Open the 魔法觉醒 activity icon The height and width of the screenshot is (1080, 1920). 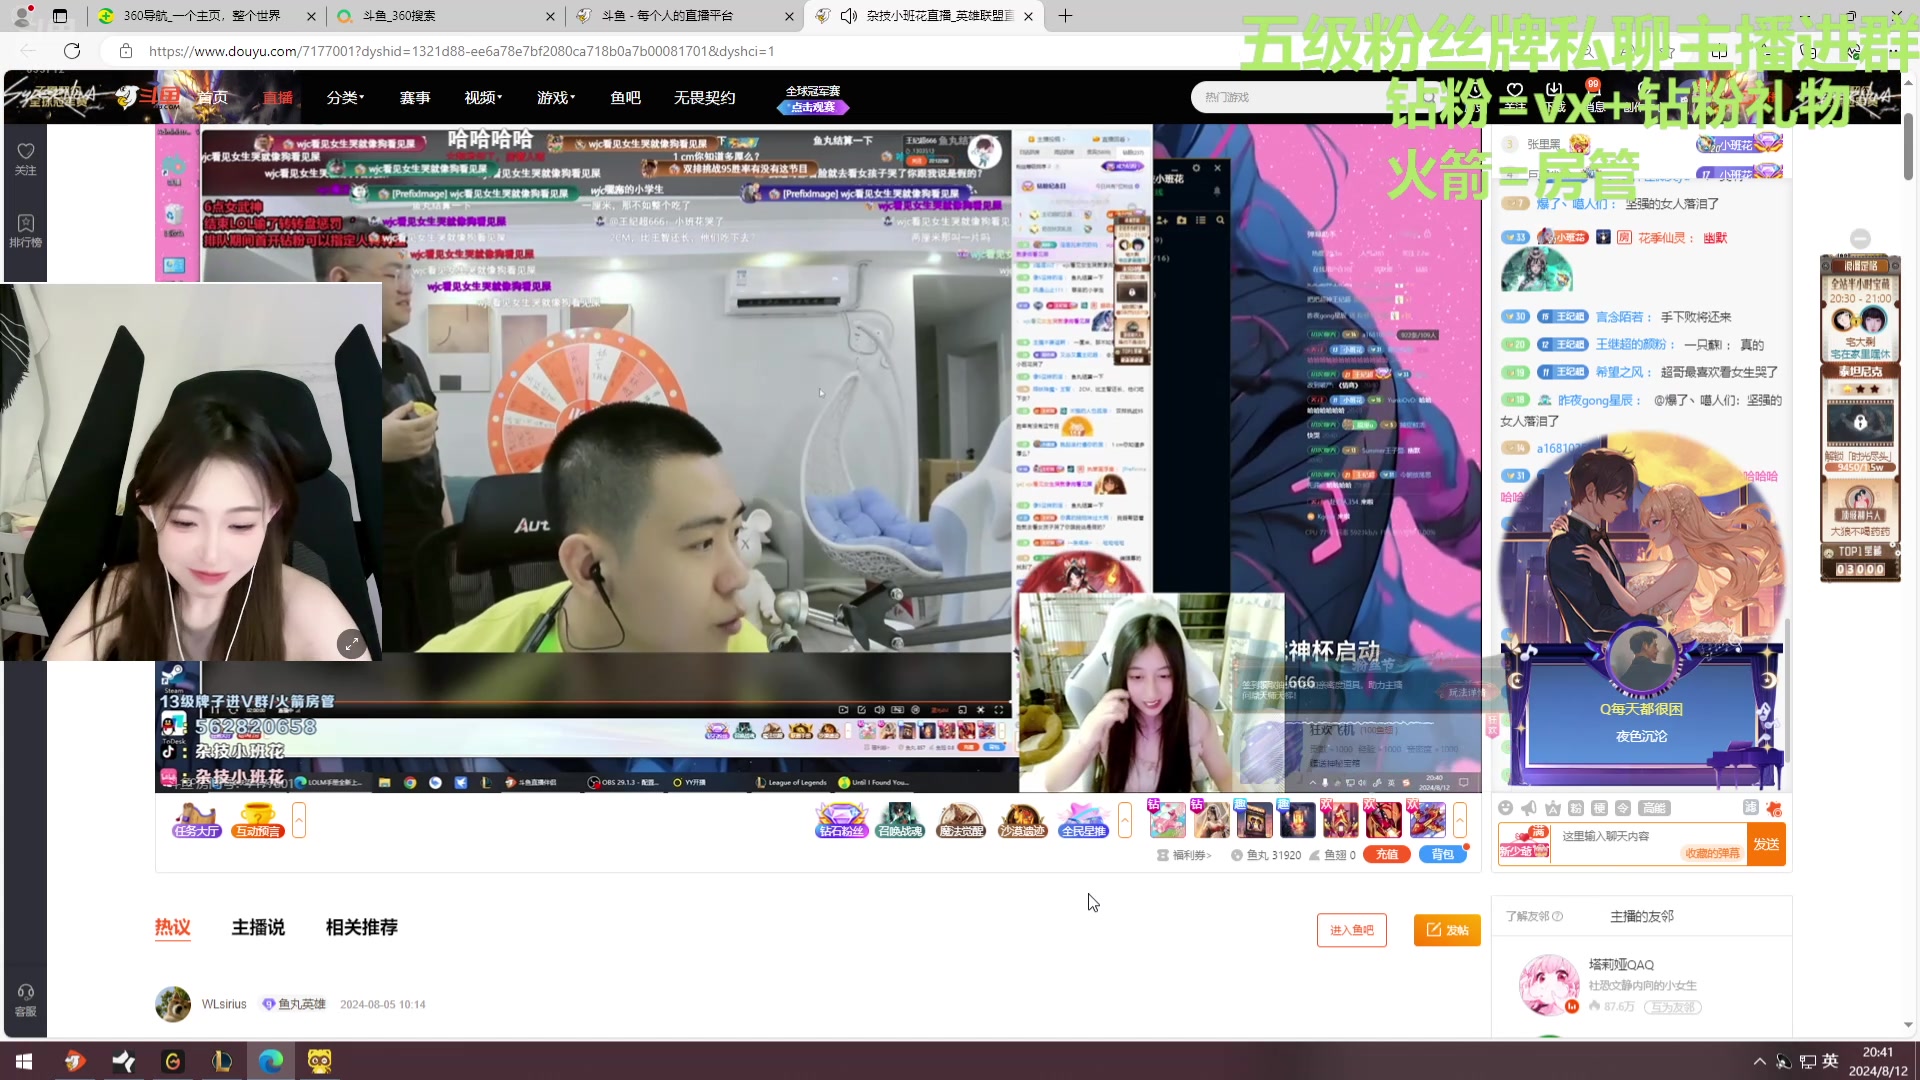click(961, 820)
